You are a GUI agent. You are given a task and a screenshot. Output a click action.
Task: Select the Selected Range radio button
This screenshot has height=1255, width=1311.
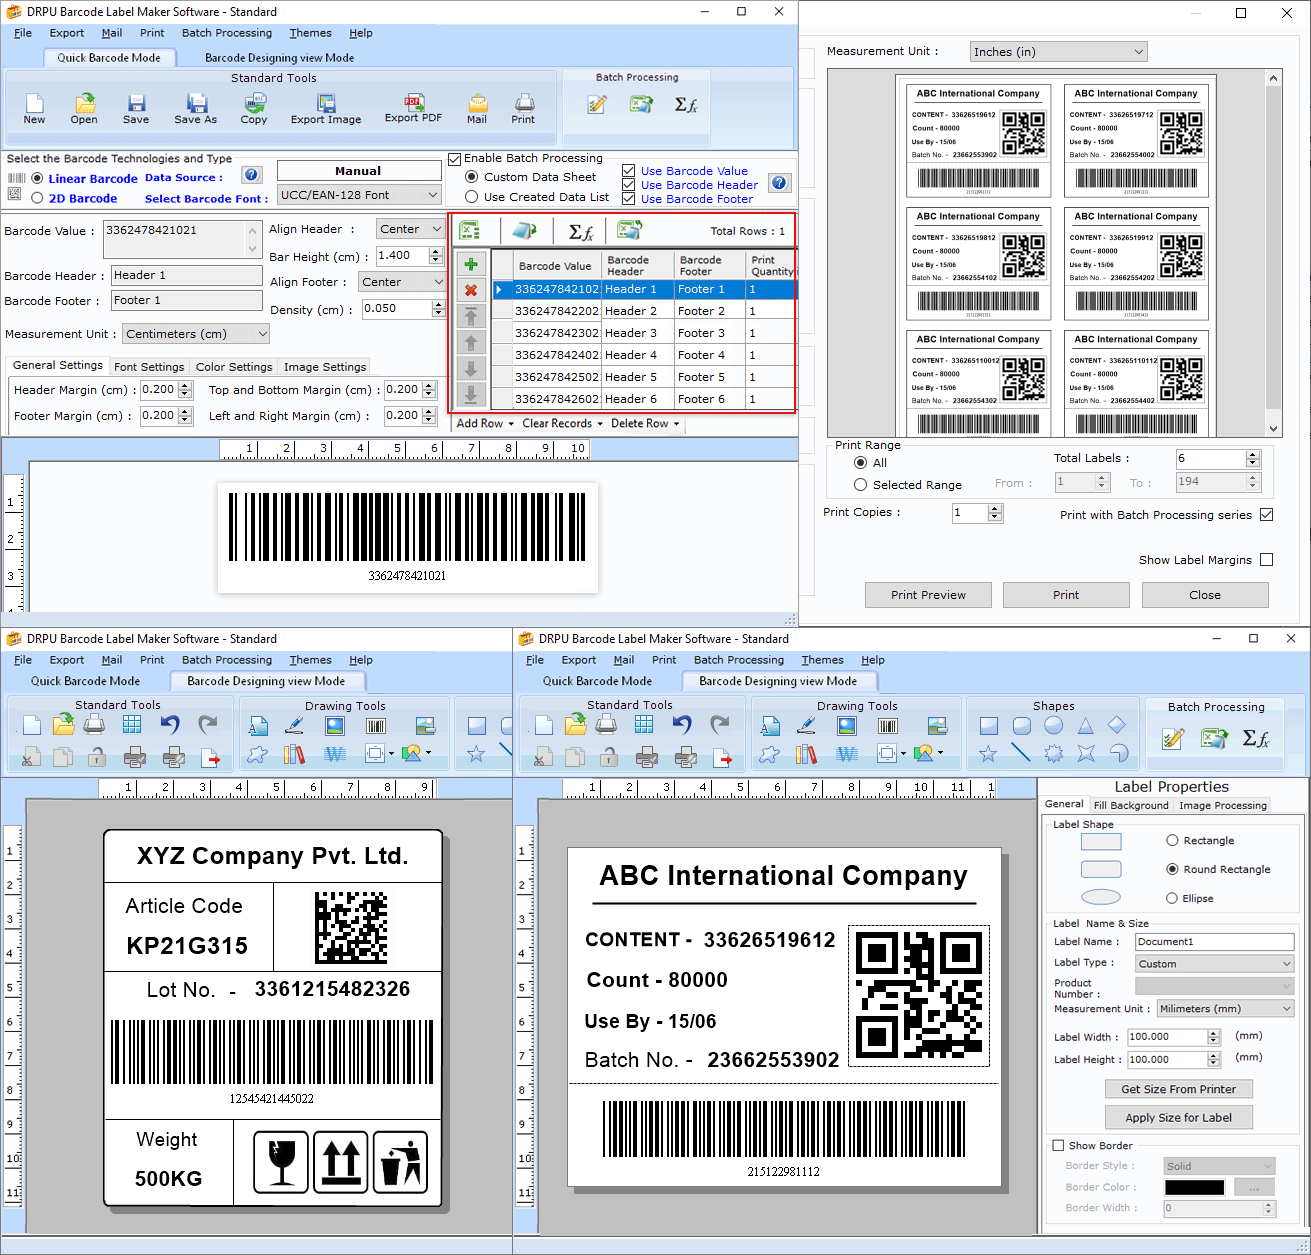pos(861,485)
